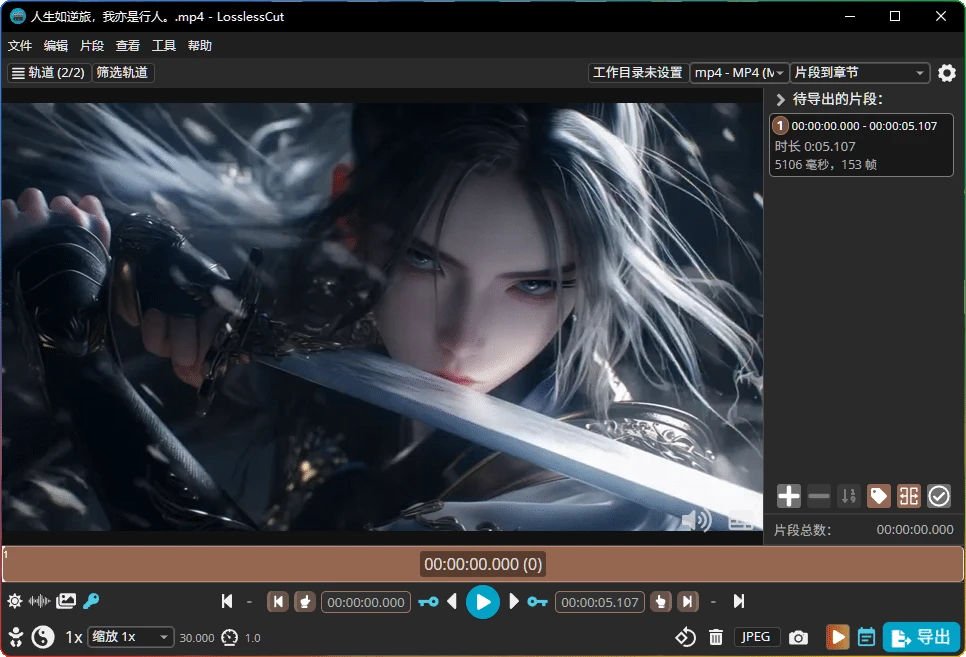This screenshot has width=966, height=657.
Task: Capture a snapshot with the camera icon
Action: click(798, 637)
